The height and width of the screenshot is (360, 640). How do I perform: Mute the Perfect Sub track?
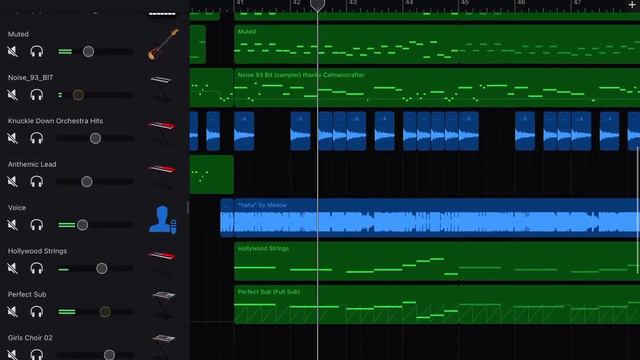[13, 311]
